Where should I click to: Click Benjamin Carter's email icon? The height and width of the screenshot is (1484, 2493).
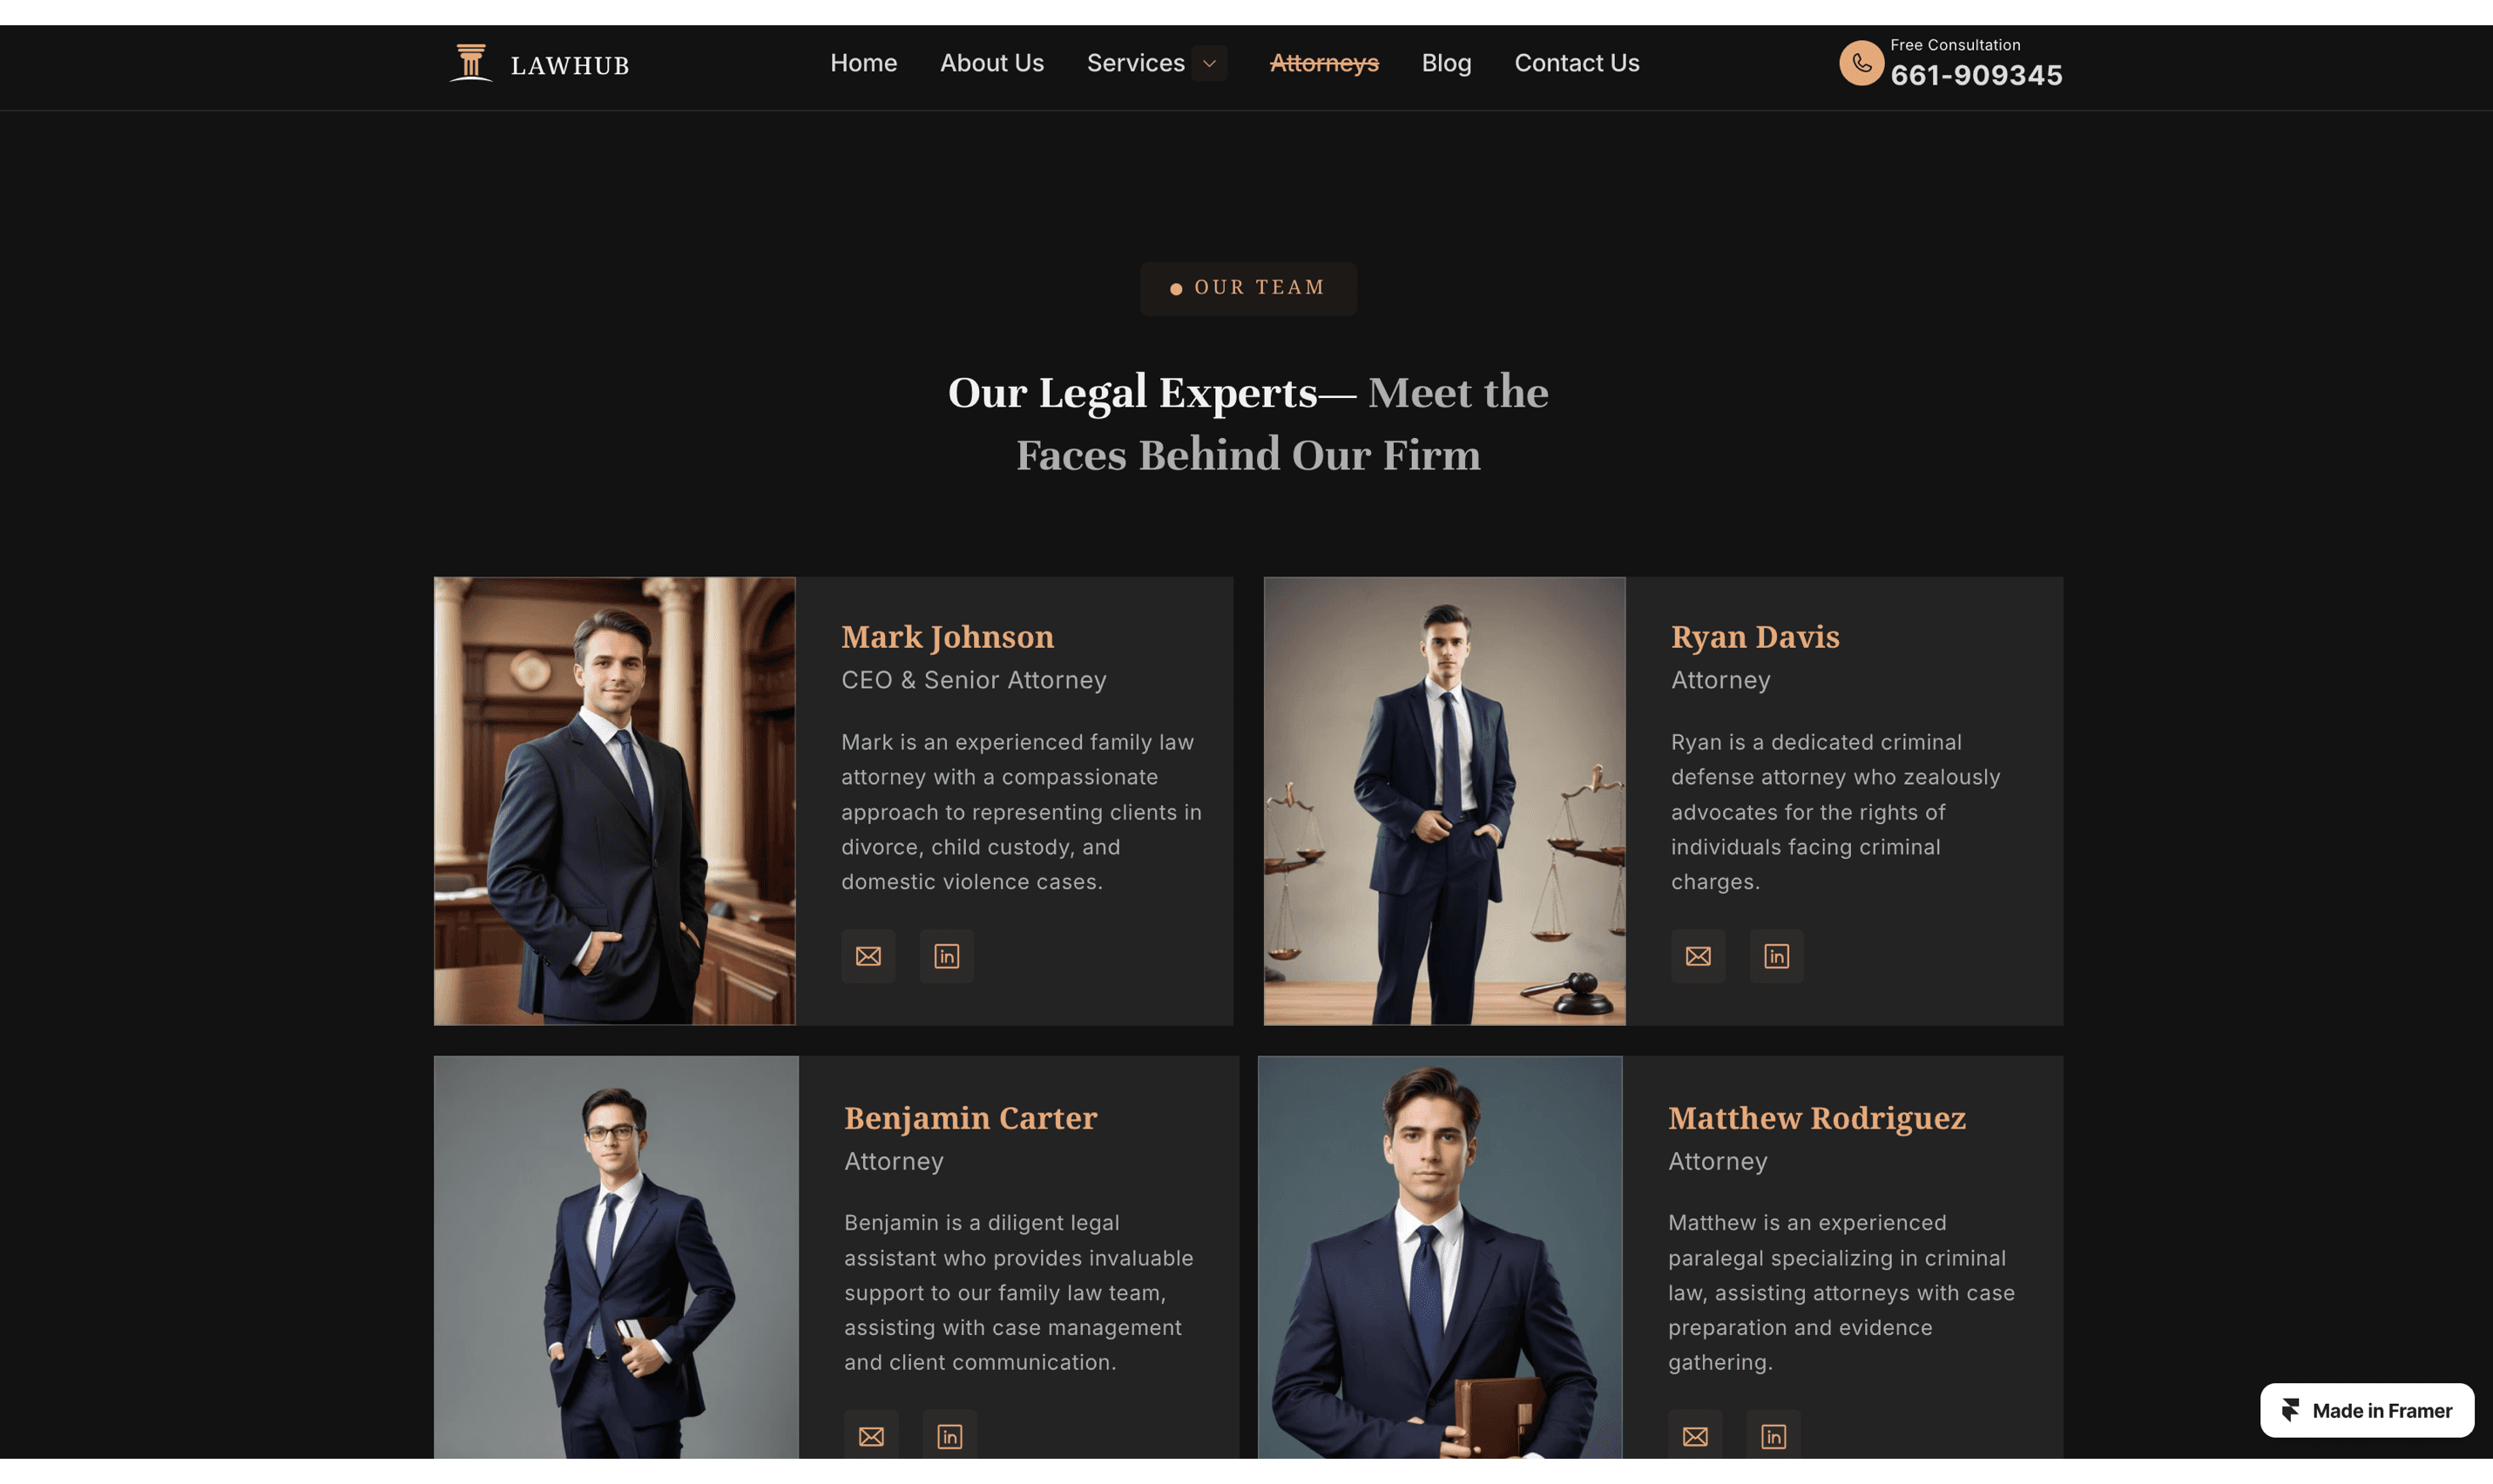click(x=871, y=1436)
